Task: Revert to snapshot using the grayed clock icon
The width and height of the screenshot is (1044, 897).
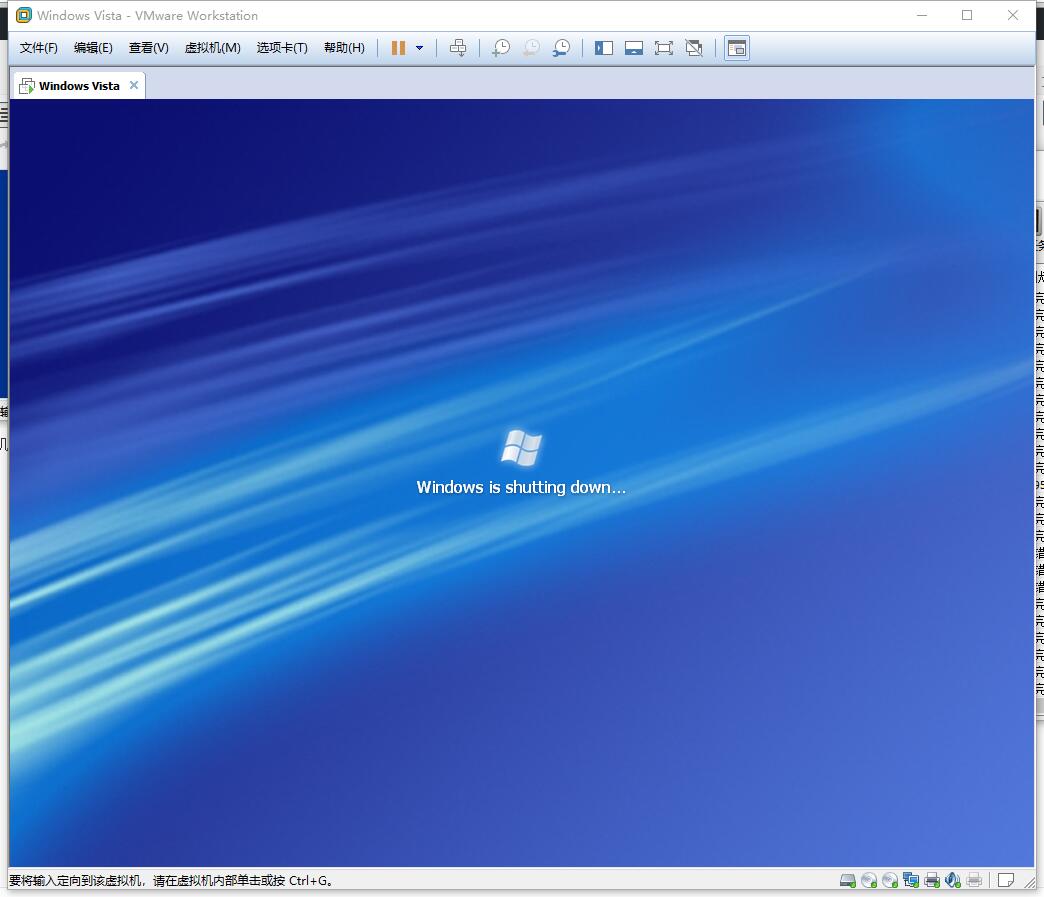Action: click(x=531, y=48)
